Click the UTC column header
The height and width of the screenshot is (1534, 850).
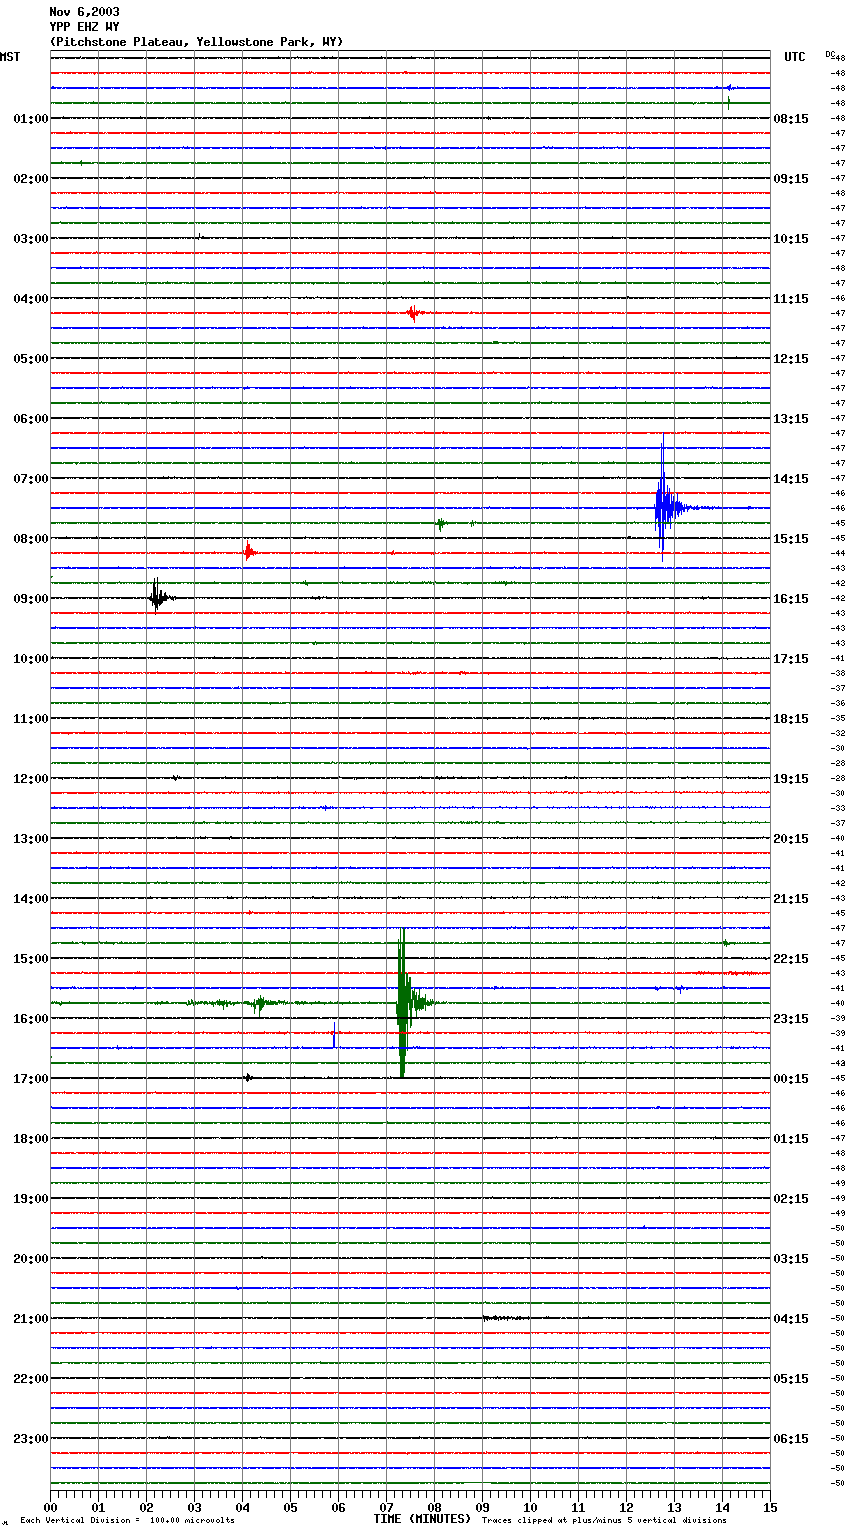(795, 57)
